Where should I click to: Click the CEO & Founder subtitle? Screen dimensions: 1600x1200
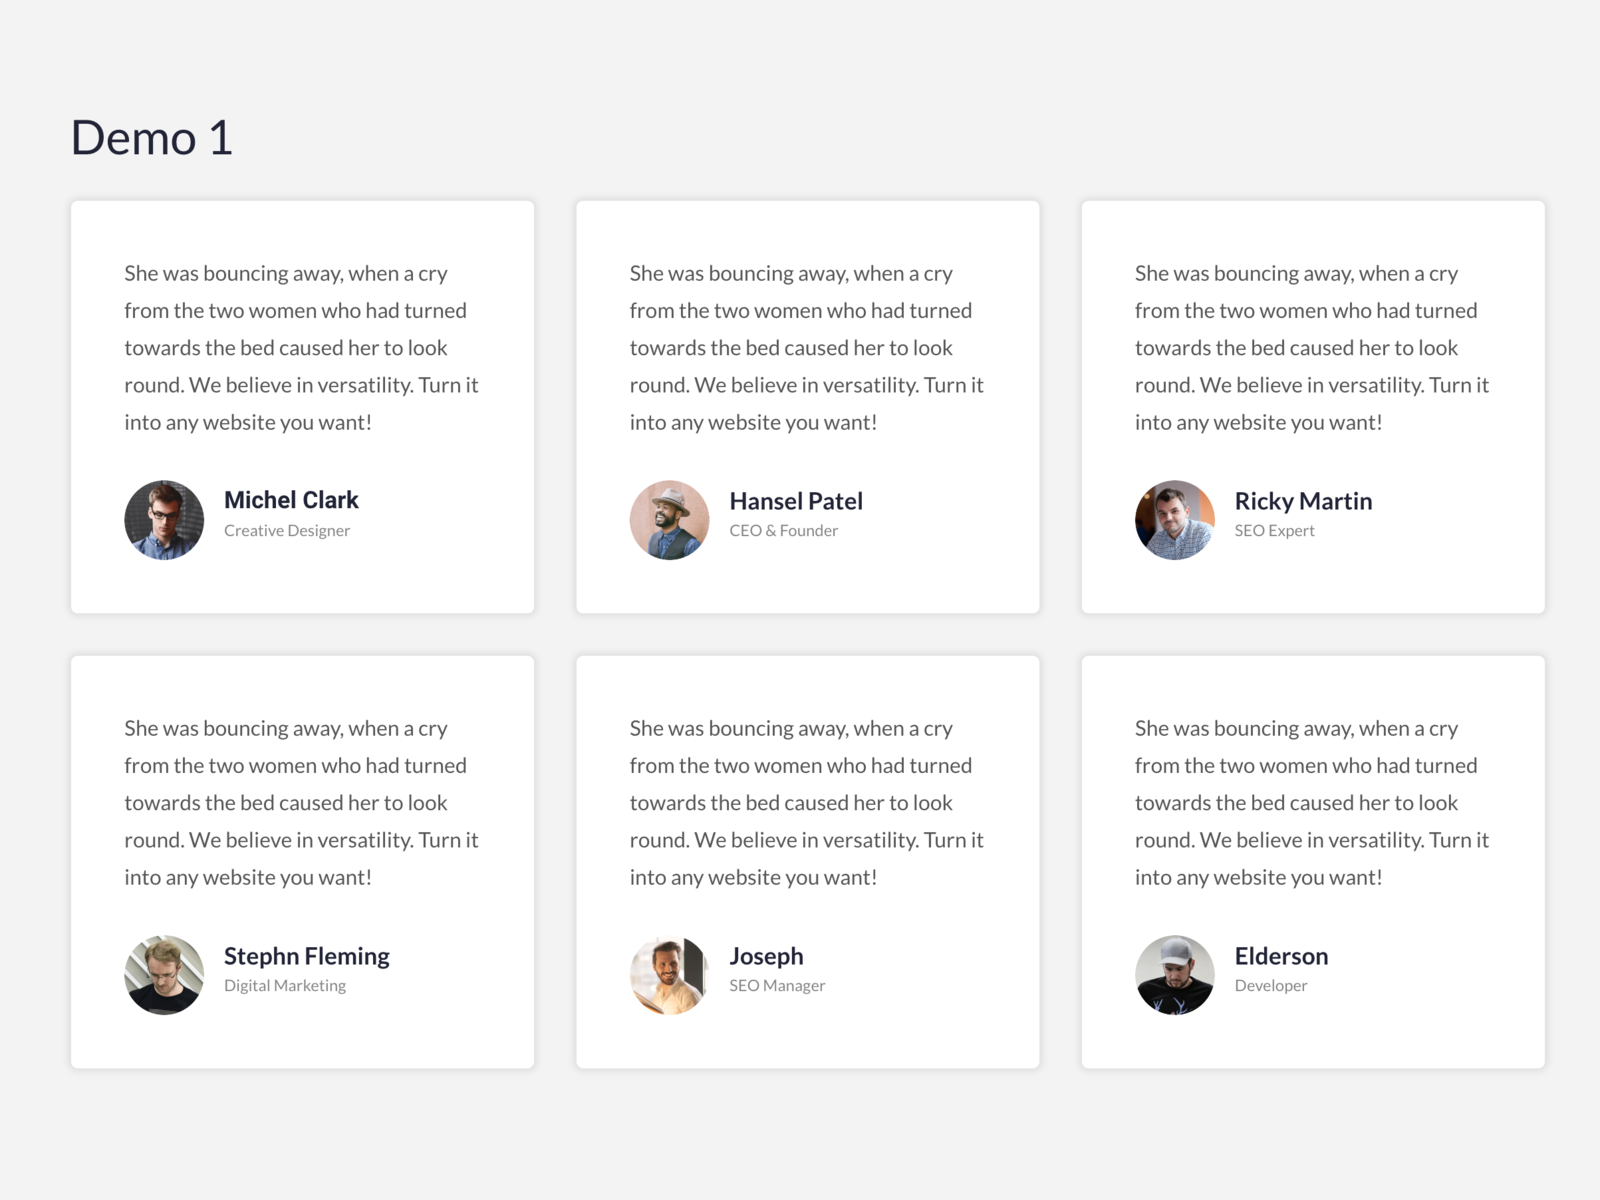783,531
